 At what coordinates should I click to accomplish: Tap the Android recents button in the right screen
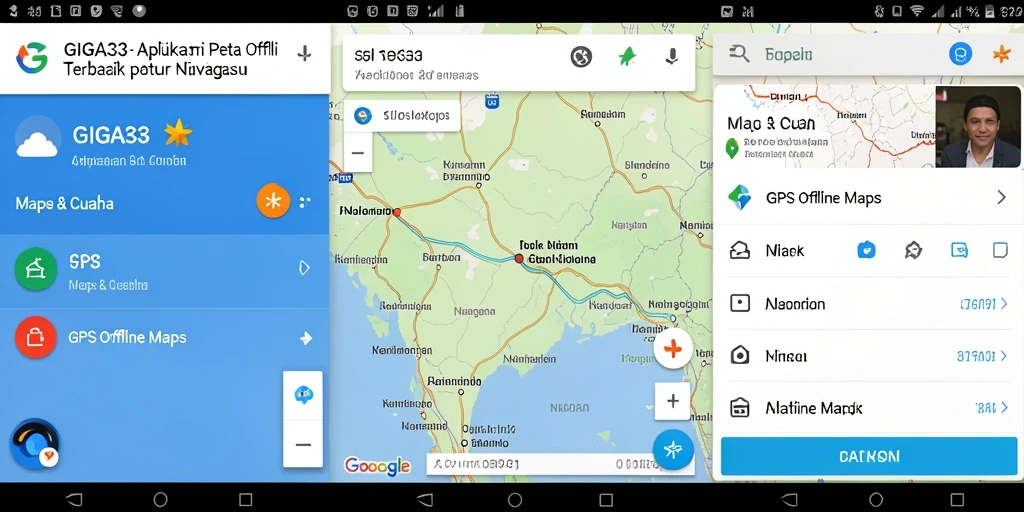coord(957,500)
